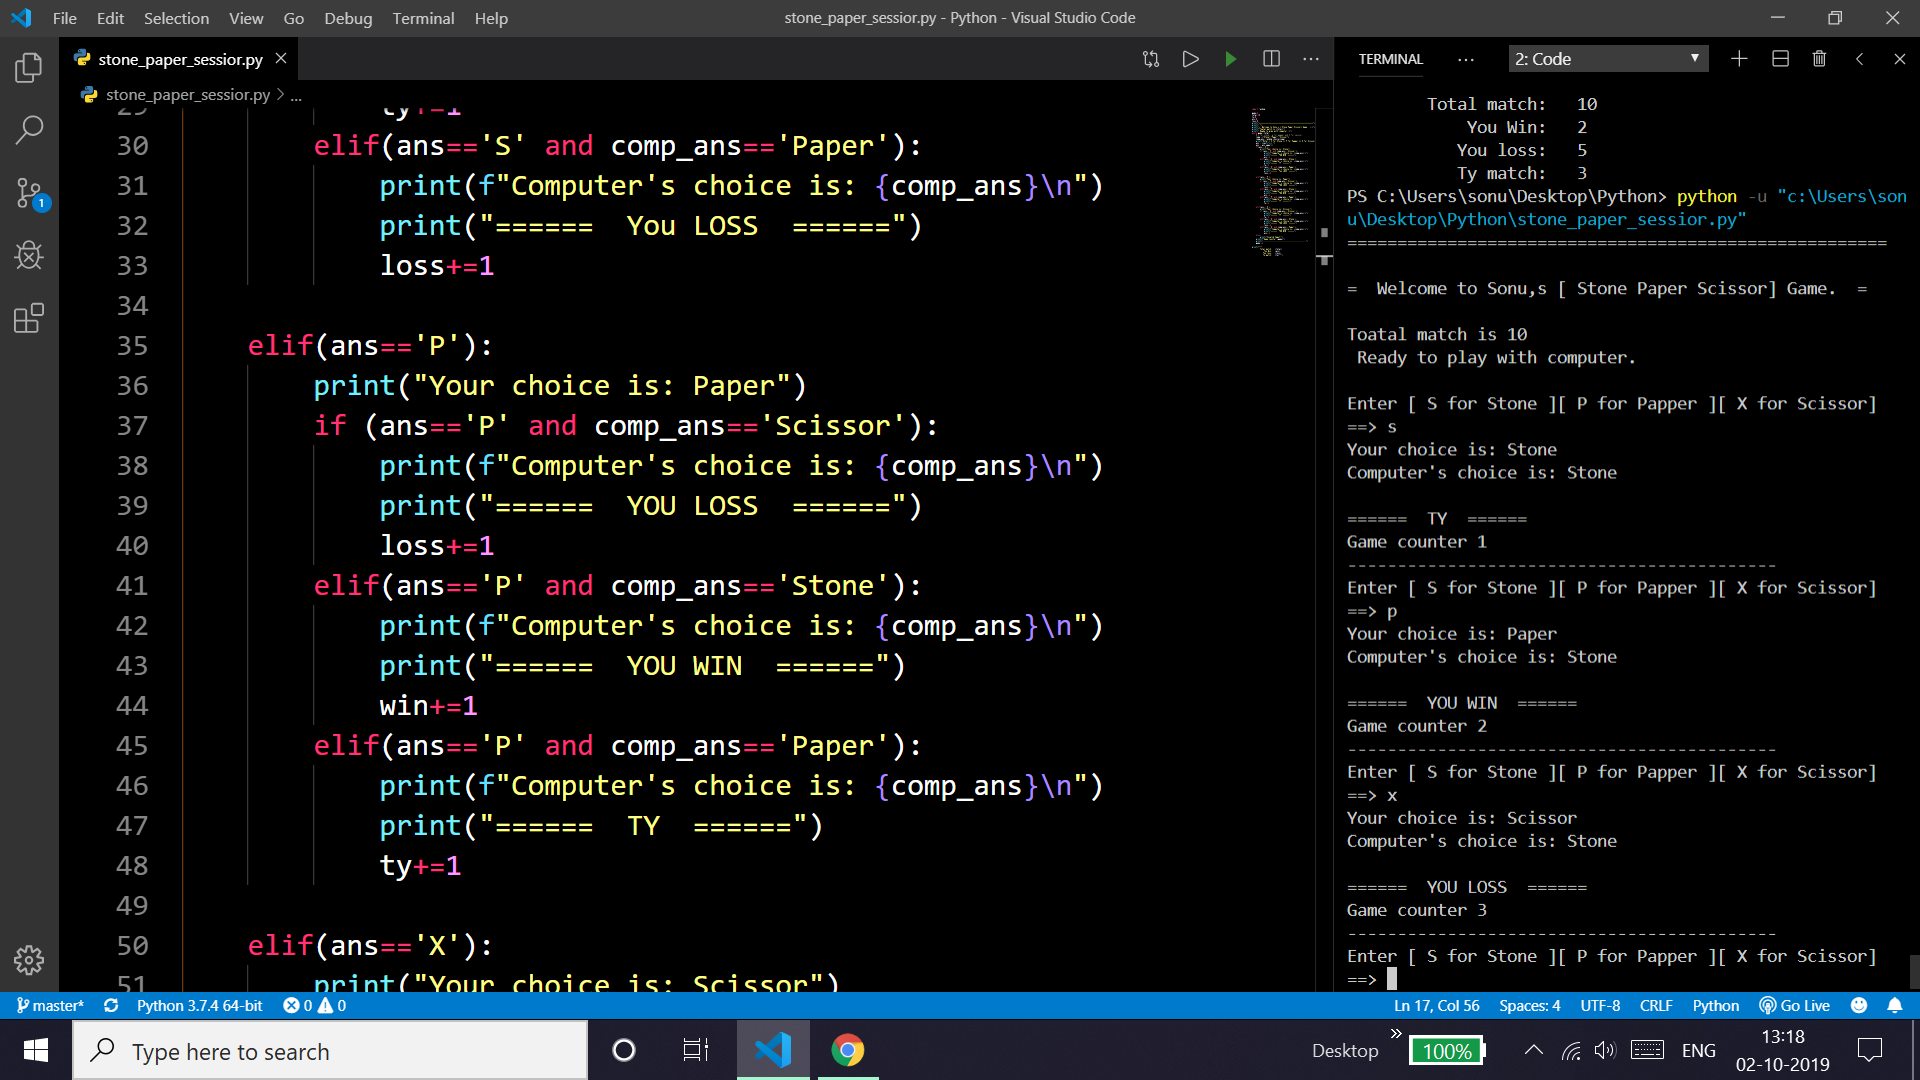The height and width of the screenshot is (1080, 1920).
Task: Open the Terminal menu
Action: click(423, 18)
